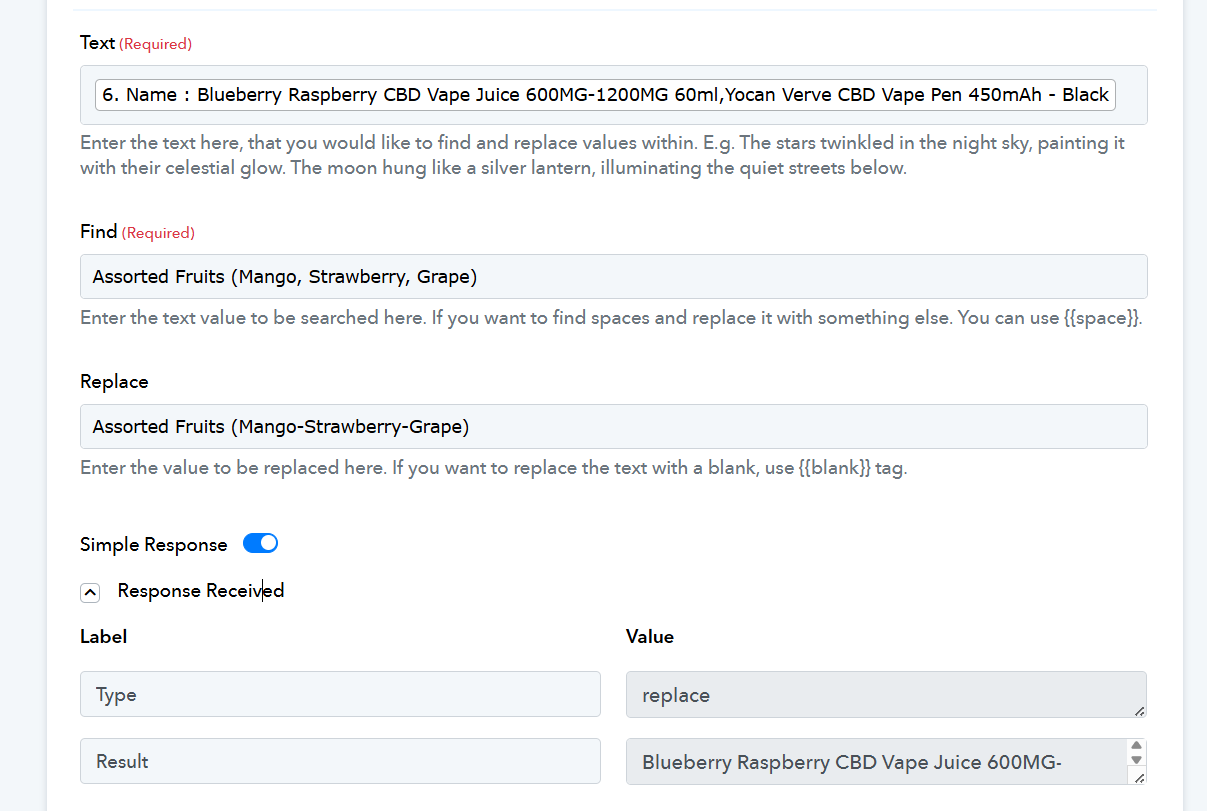1207x811 pixels.
Task: Click inside the Find input field
Action: click(613, 277)
